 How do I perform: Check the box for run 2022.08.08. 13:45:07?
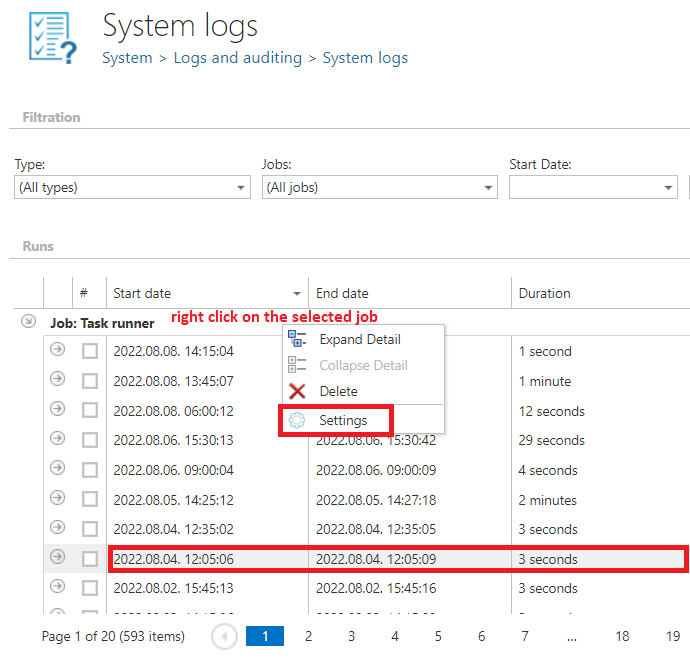tap(90, 381)
